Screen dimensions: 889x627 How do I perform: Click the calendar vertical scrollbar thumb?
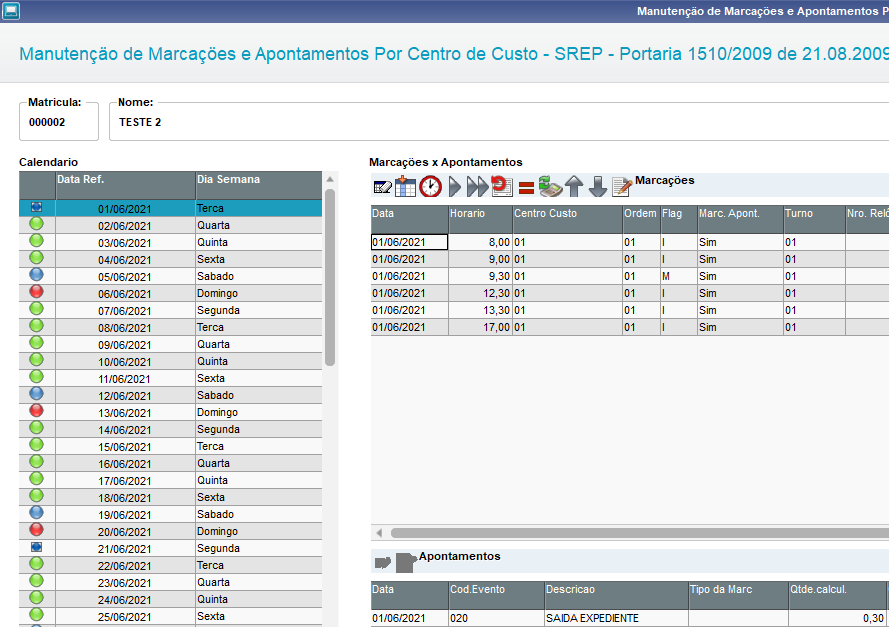pyautogui.click(x=330, y=278)
